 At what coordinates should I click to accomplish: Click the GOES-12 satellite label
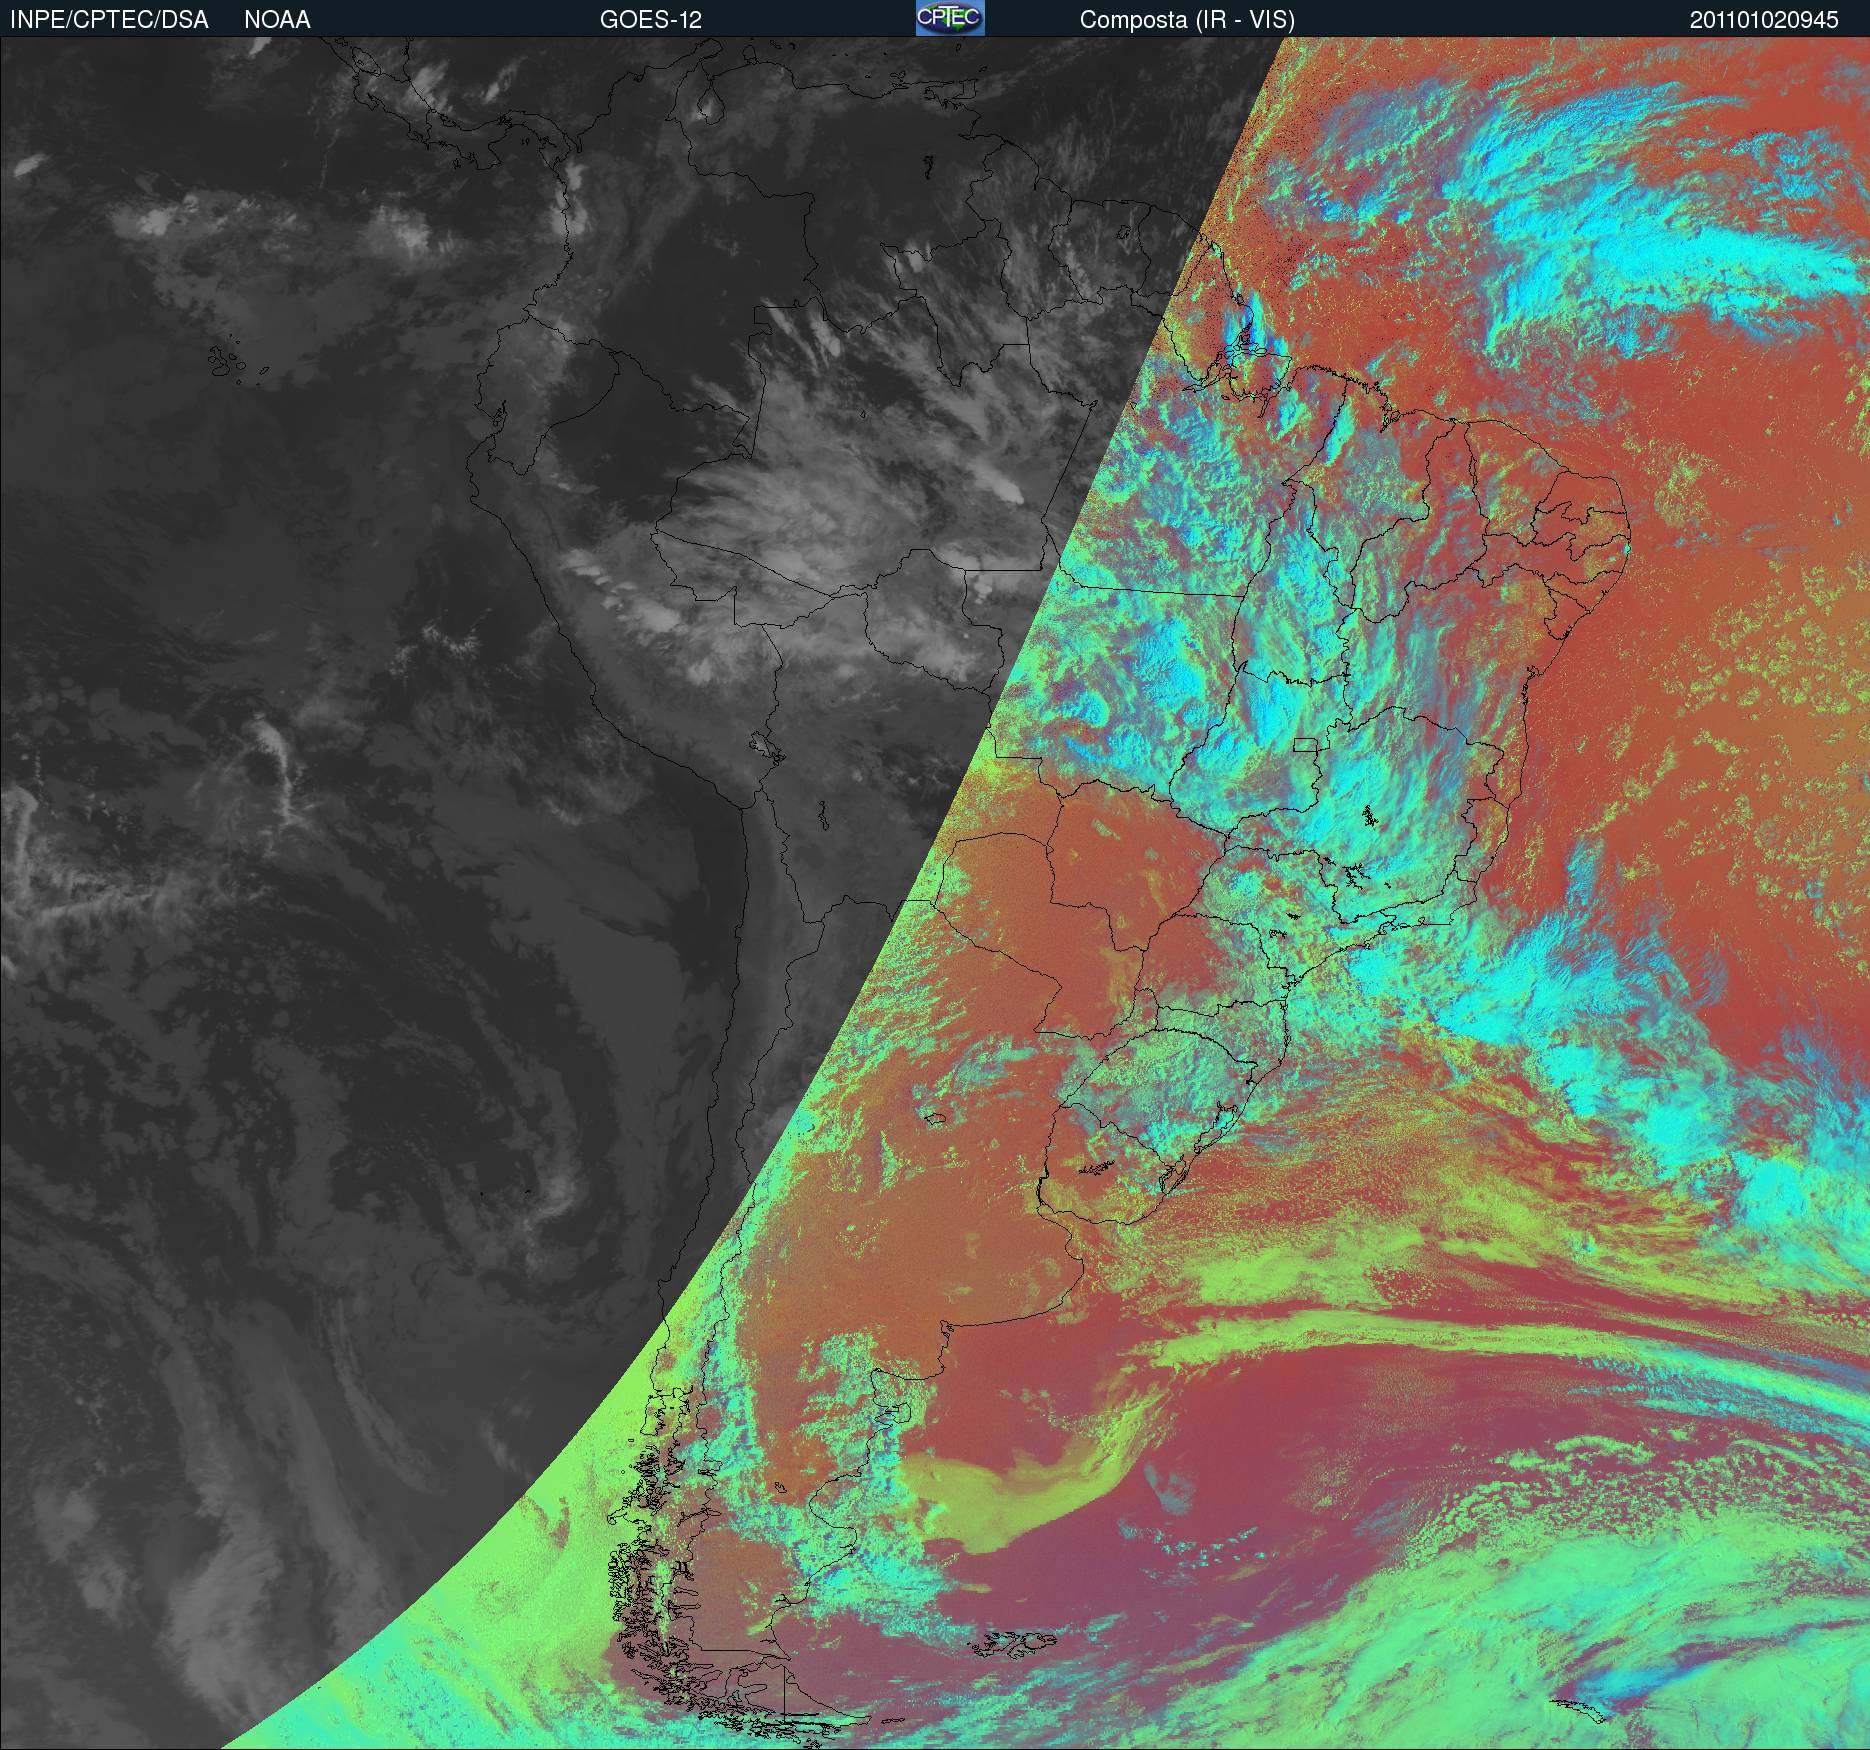(x=650, y=20)
